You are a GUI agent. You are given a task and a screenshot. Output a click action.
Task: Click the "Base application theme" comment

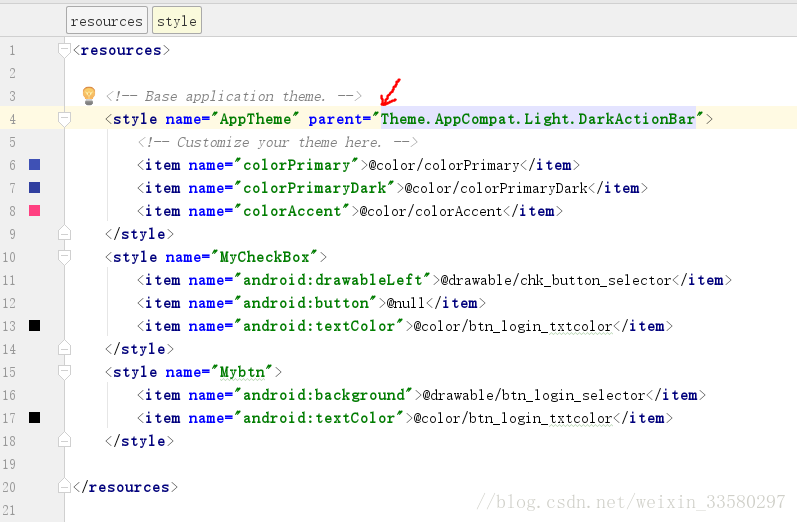pos(234,96)
